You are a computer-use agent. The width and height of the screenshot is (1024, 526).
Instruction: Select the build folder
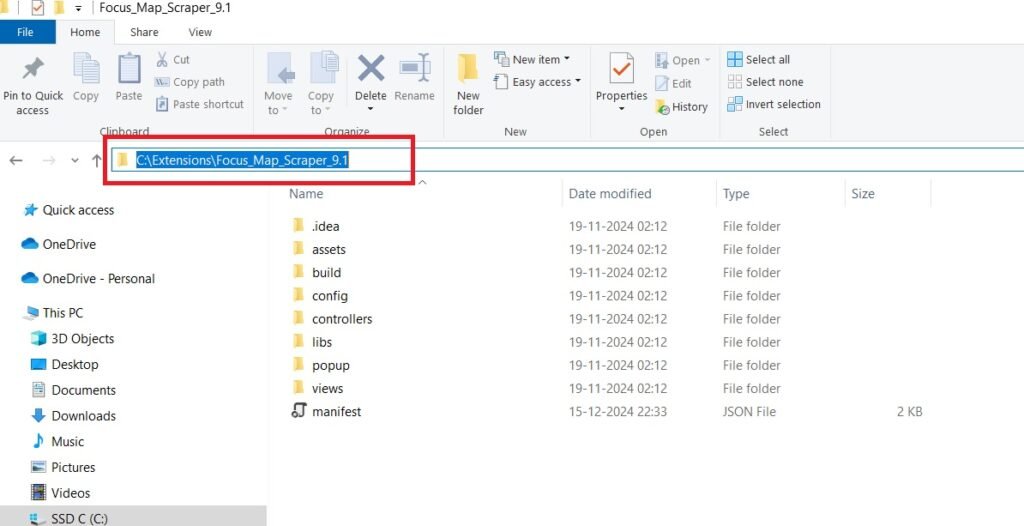tap(317, 272)
